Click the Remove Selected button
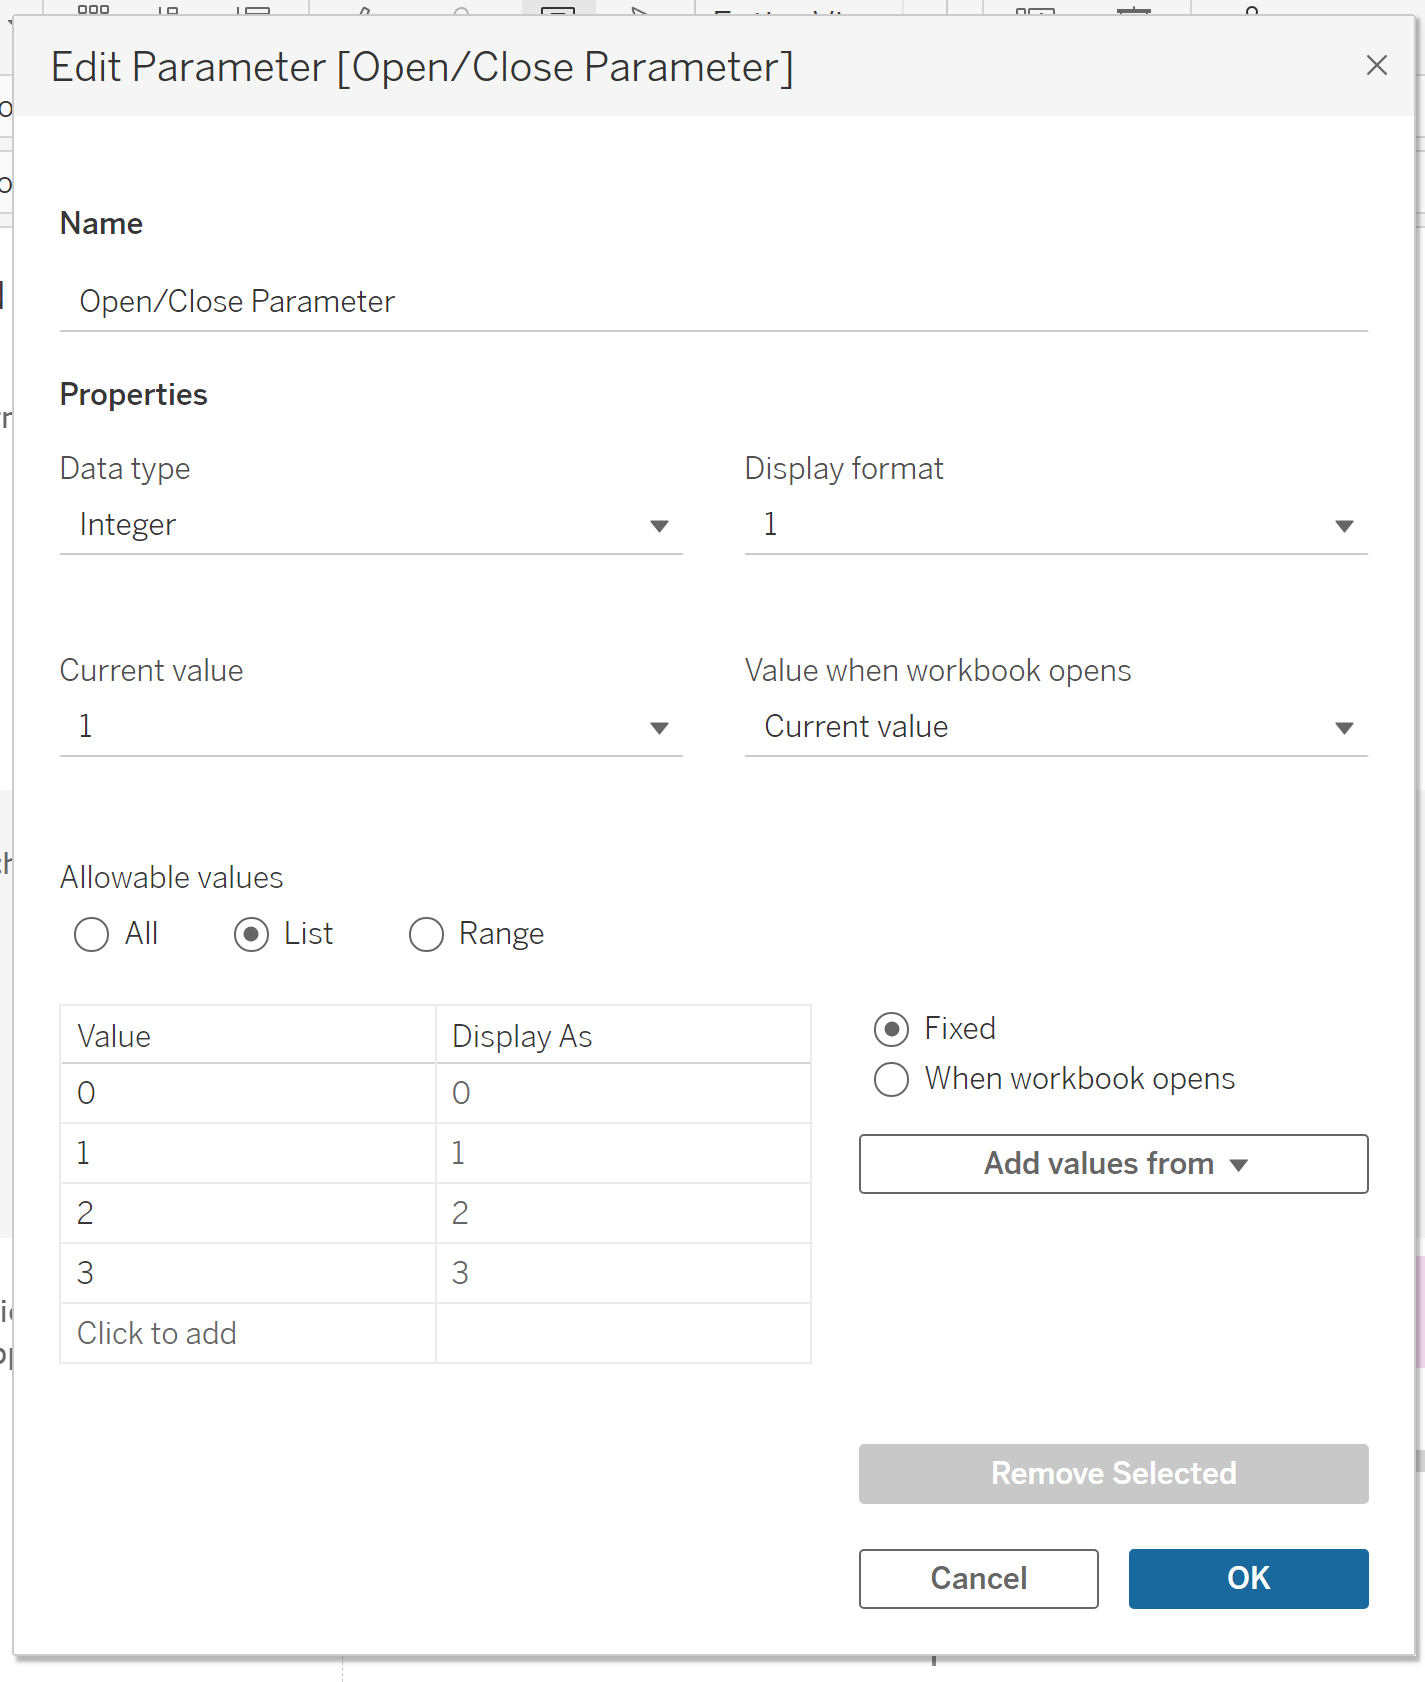 click(x=1113, y=1474)
